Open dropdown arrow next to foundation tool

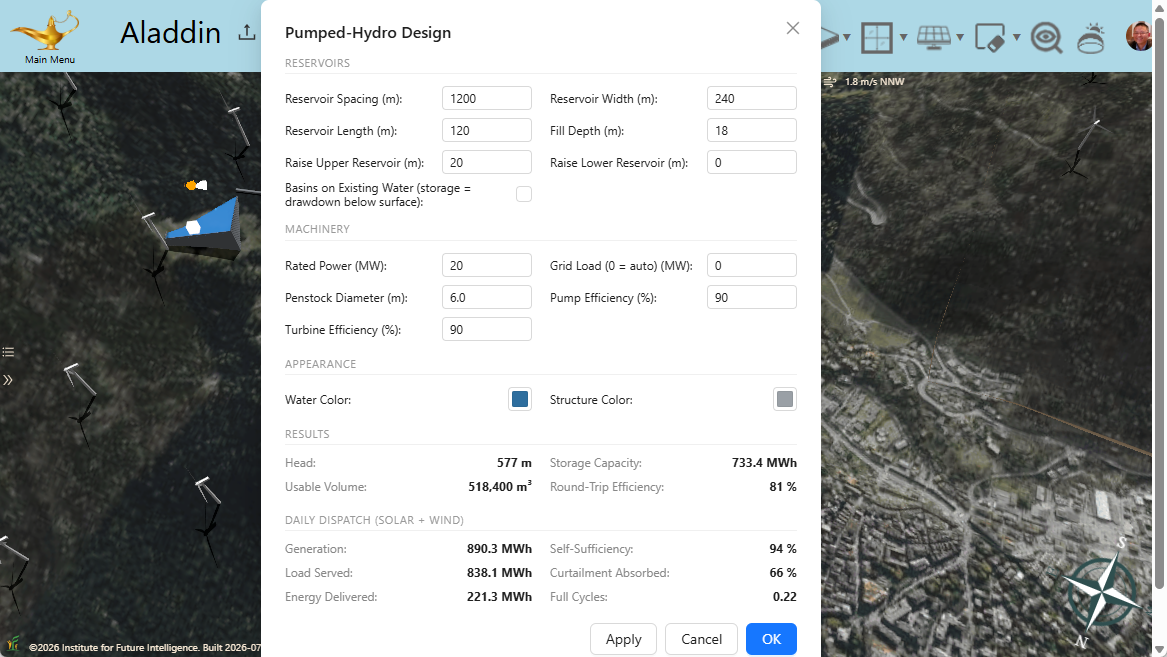[847, 37]
